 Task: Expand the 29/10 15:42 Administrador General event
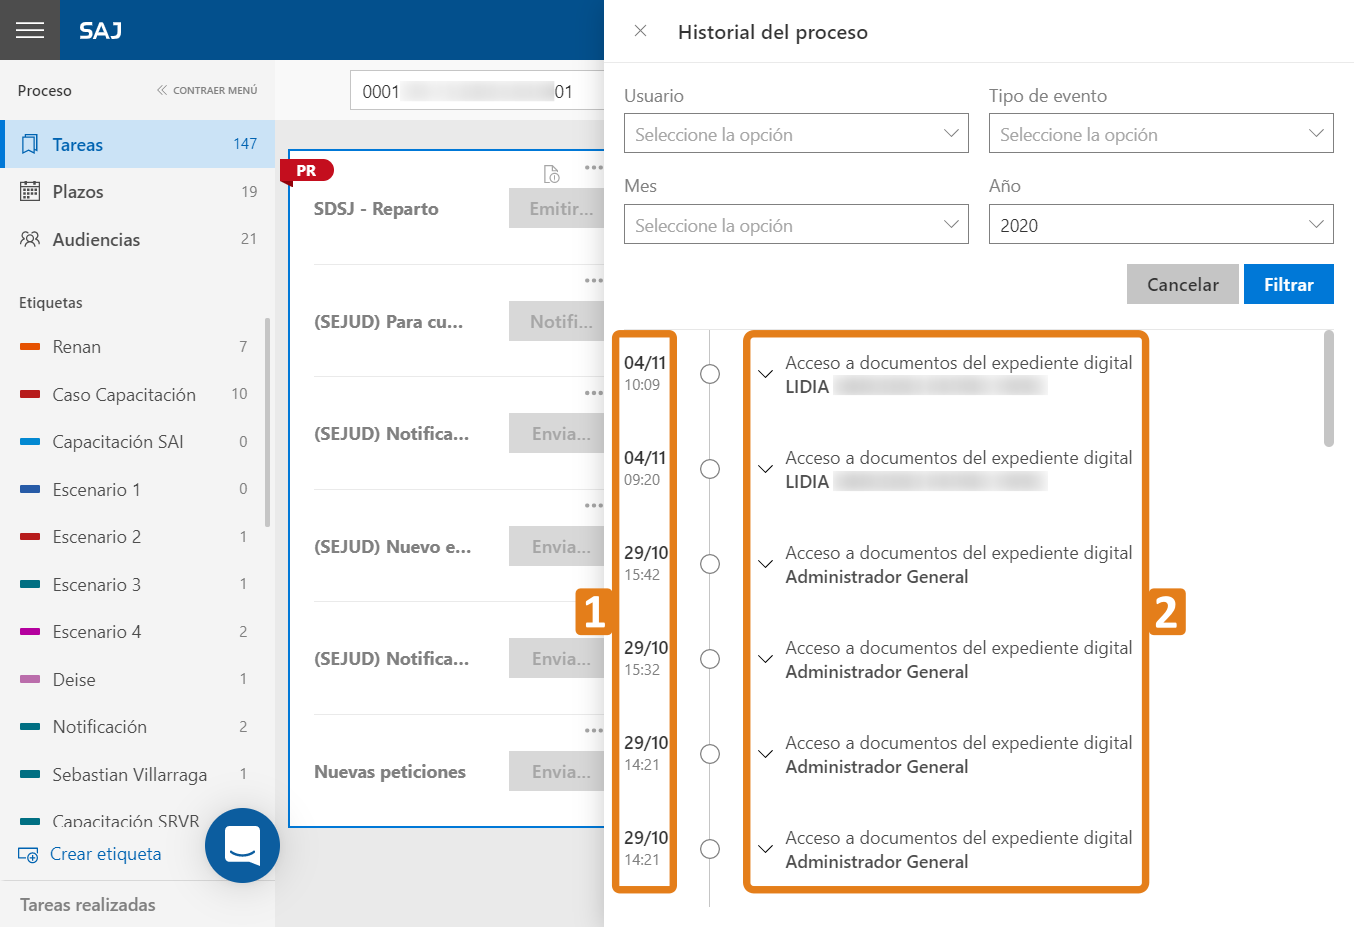765,564
